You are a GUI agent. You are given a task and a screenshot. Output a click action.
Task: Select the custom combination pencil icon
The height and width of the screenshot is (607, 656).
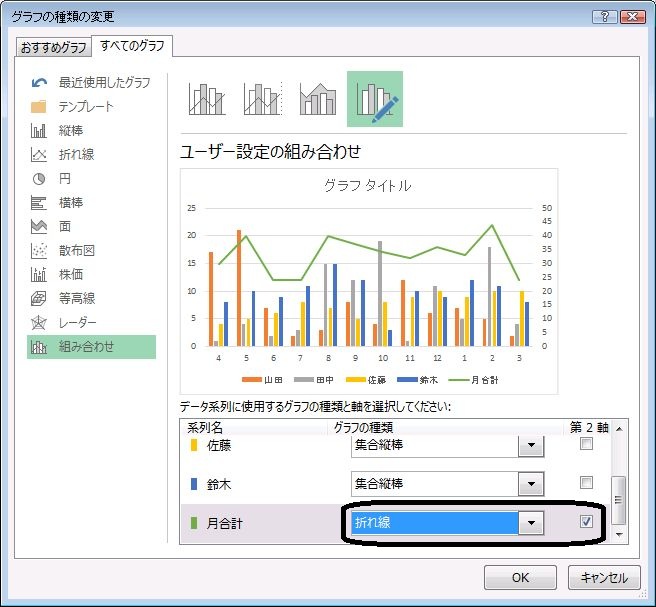point(375,99)
